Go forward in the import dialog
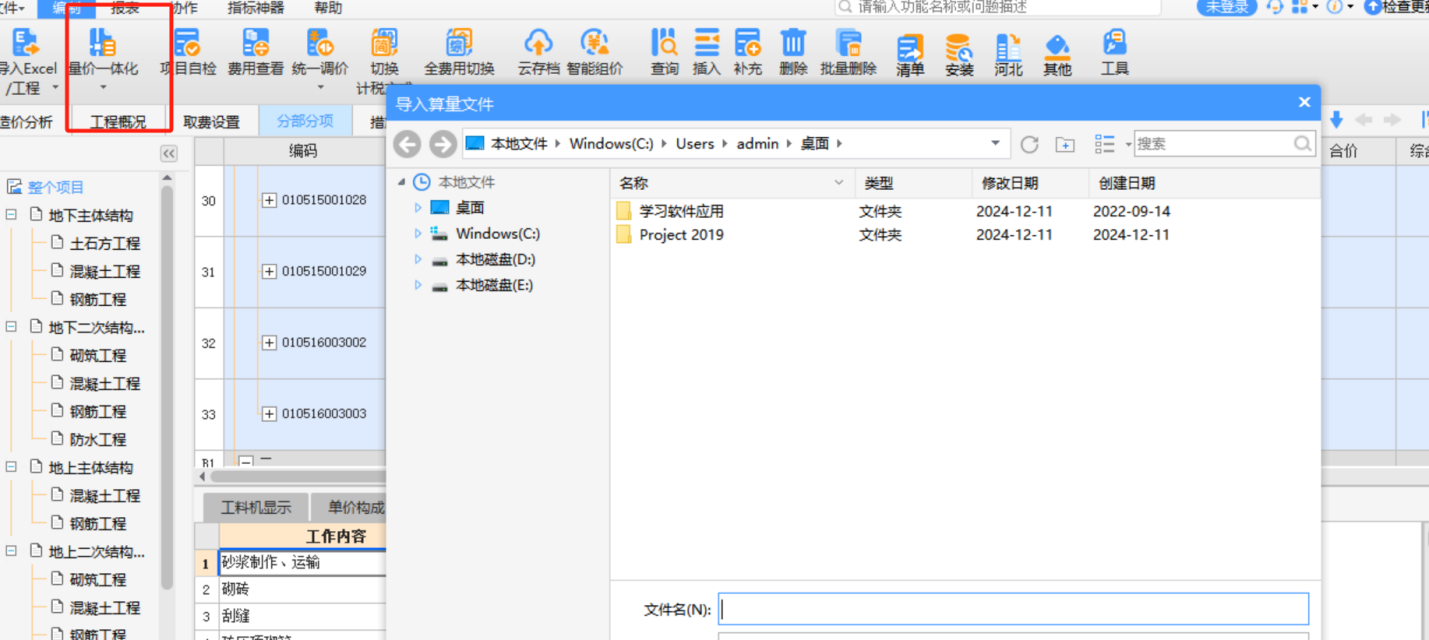Screen dimensions: 1429x640 tap(443, 144)
